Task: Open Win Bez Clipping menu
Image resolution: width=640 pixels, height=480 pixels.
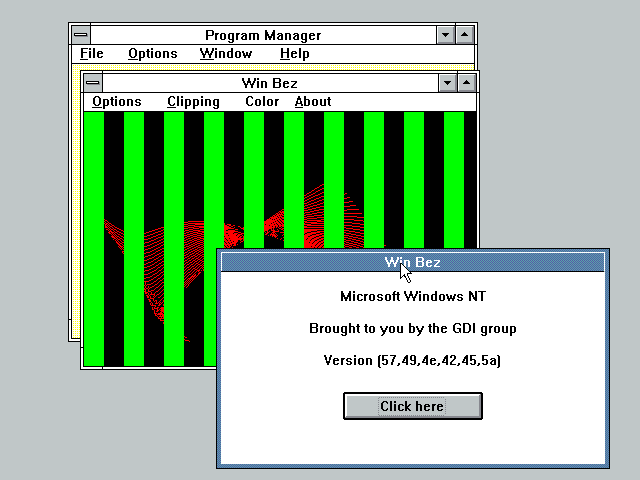Action: [193, 102]
